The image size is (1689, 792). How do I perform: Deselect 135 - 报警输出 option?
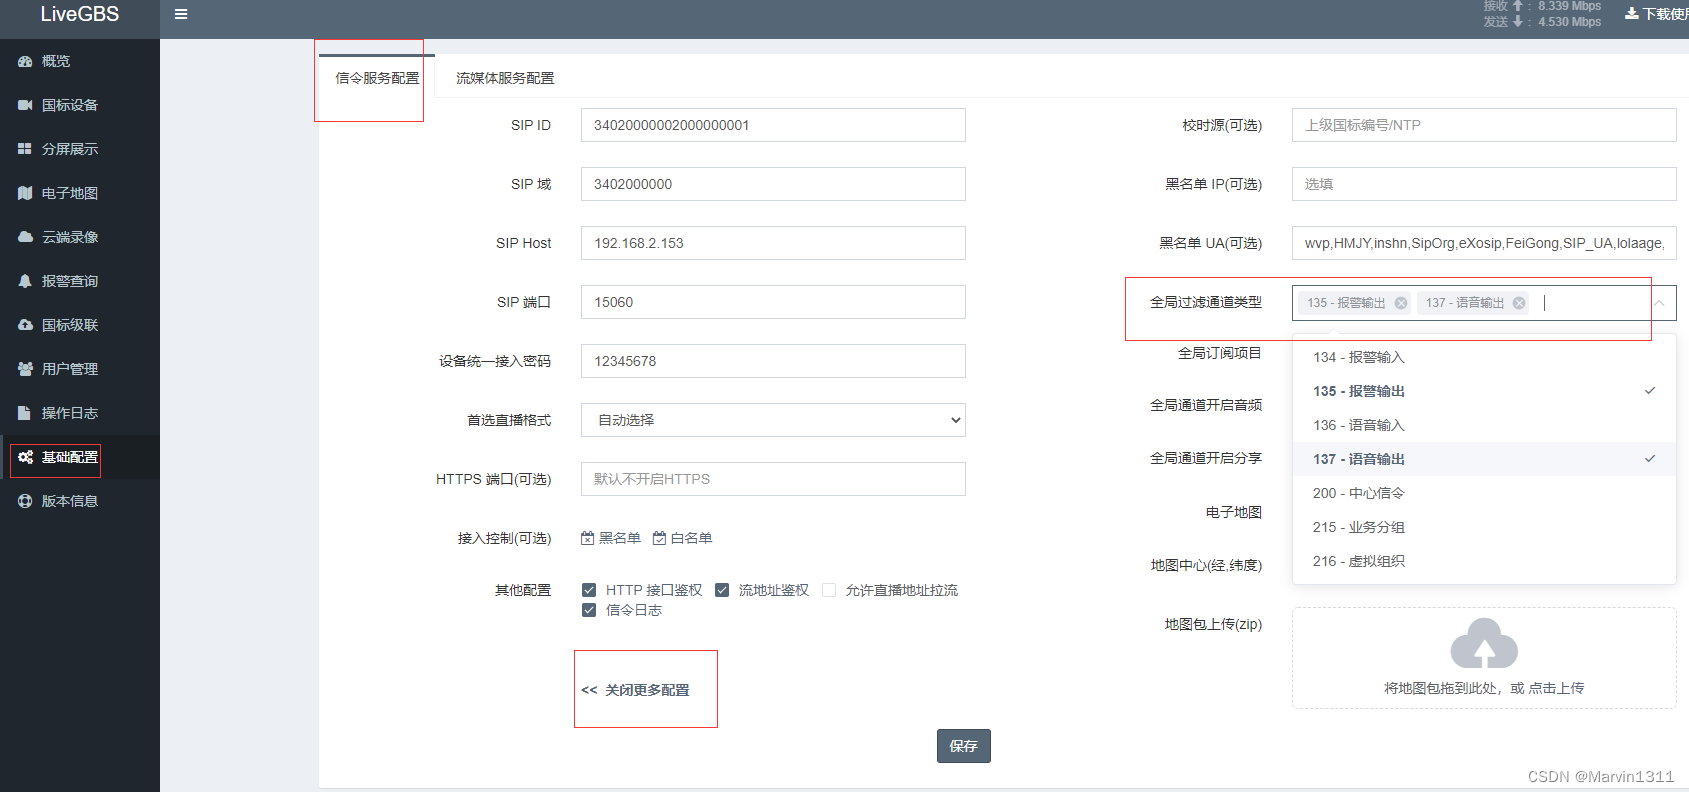pyautogui.click(x=1484, y=391)
